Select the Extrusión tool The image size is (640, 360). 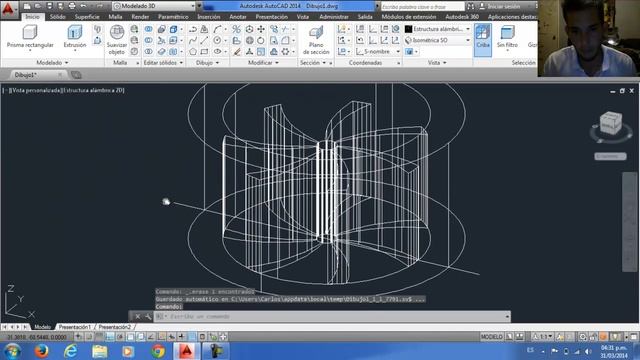pyautogui.click(x=75, y=37)
